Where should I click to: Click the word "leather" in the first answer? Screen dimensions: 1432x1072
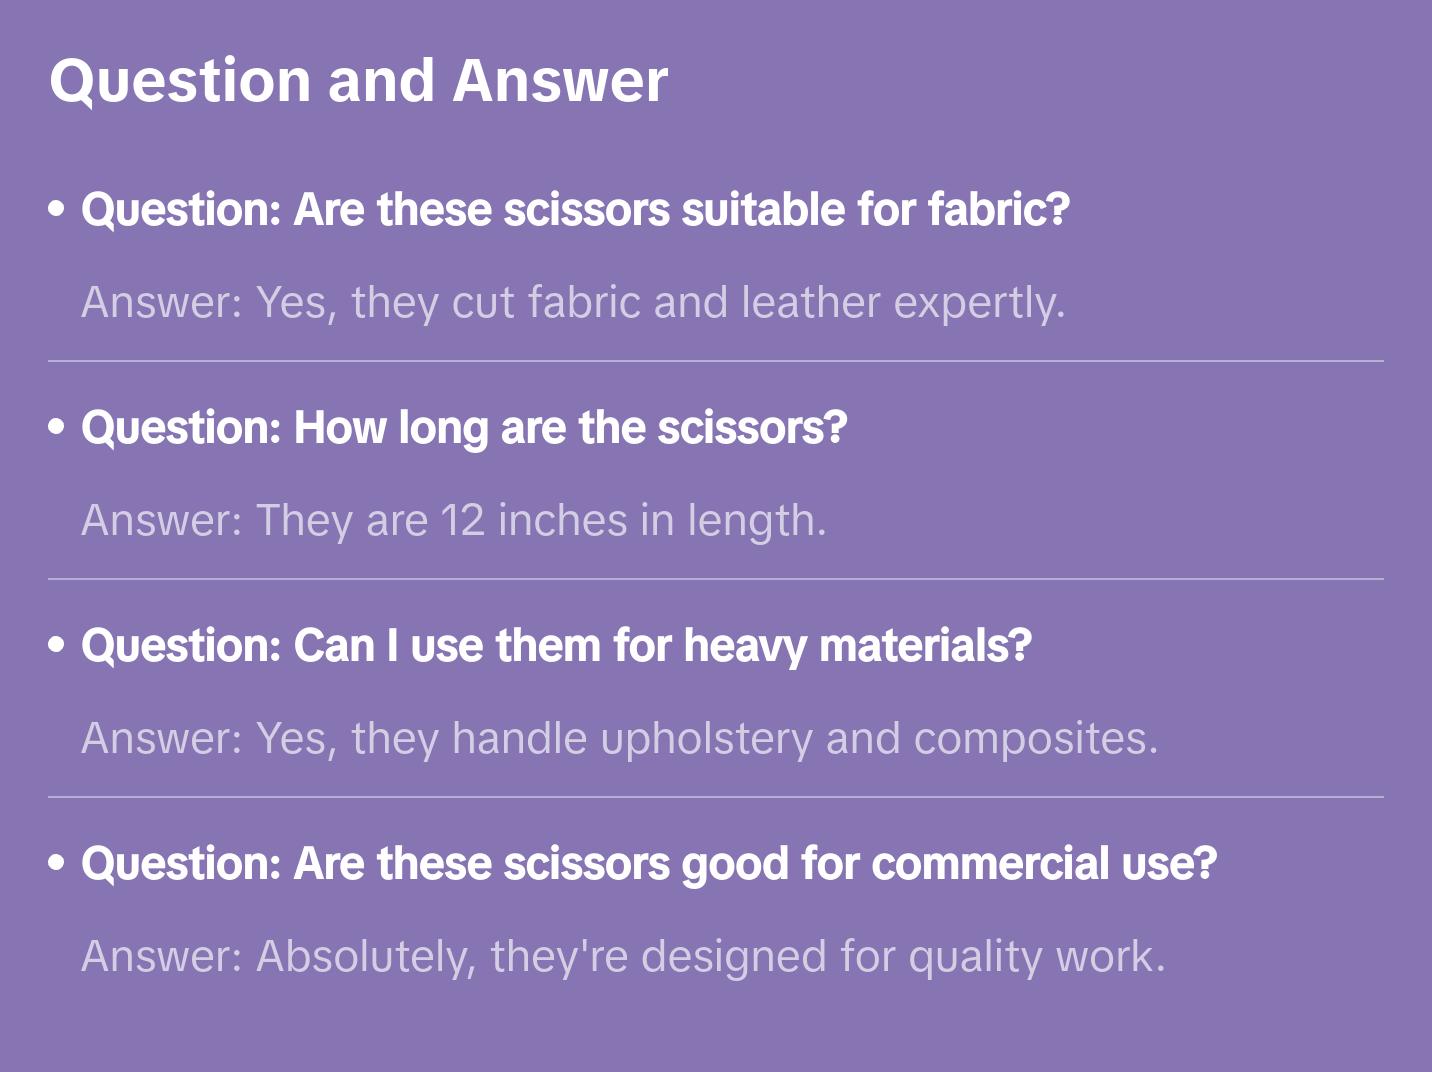click(x=811, y=302)
